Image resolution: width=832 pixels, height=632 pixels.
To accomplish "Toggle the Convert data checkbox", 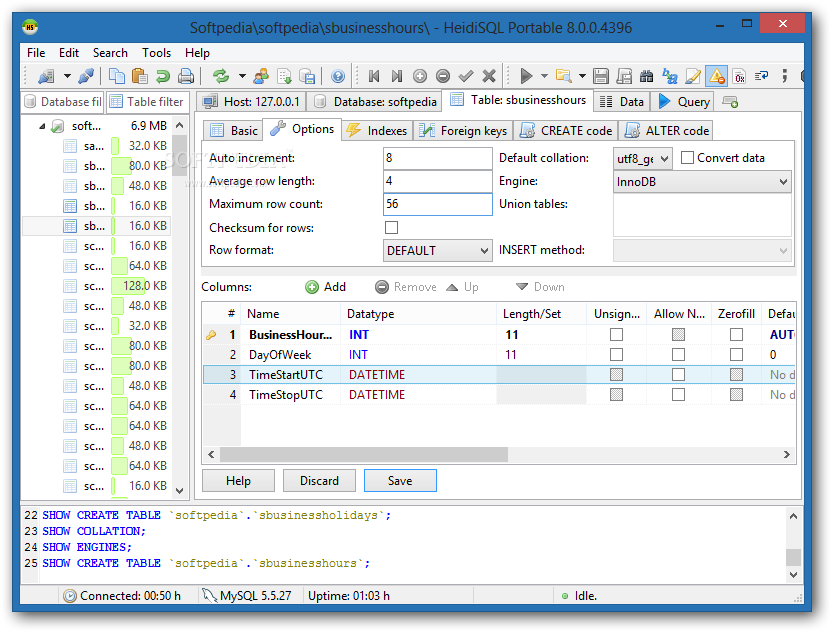I will 687,158.
